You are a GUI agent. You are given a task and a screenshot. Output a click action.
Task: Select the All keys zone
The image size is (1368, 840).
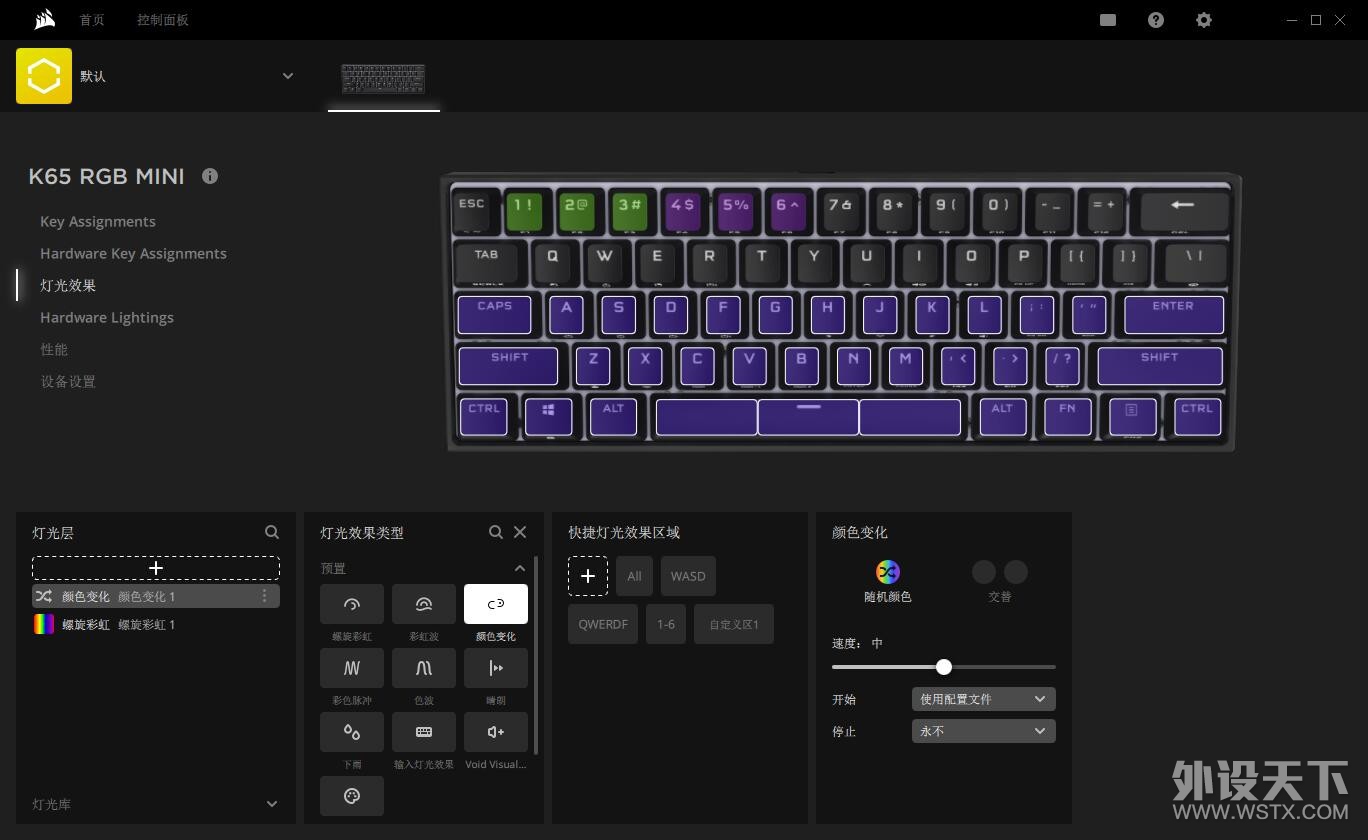click(634, 576)
